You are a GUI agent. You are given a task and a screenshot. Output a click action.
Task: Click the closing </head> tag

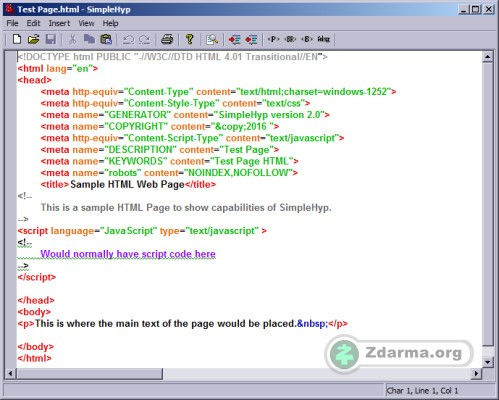coord(36,300)
